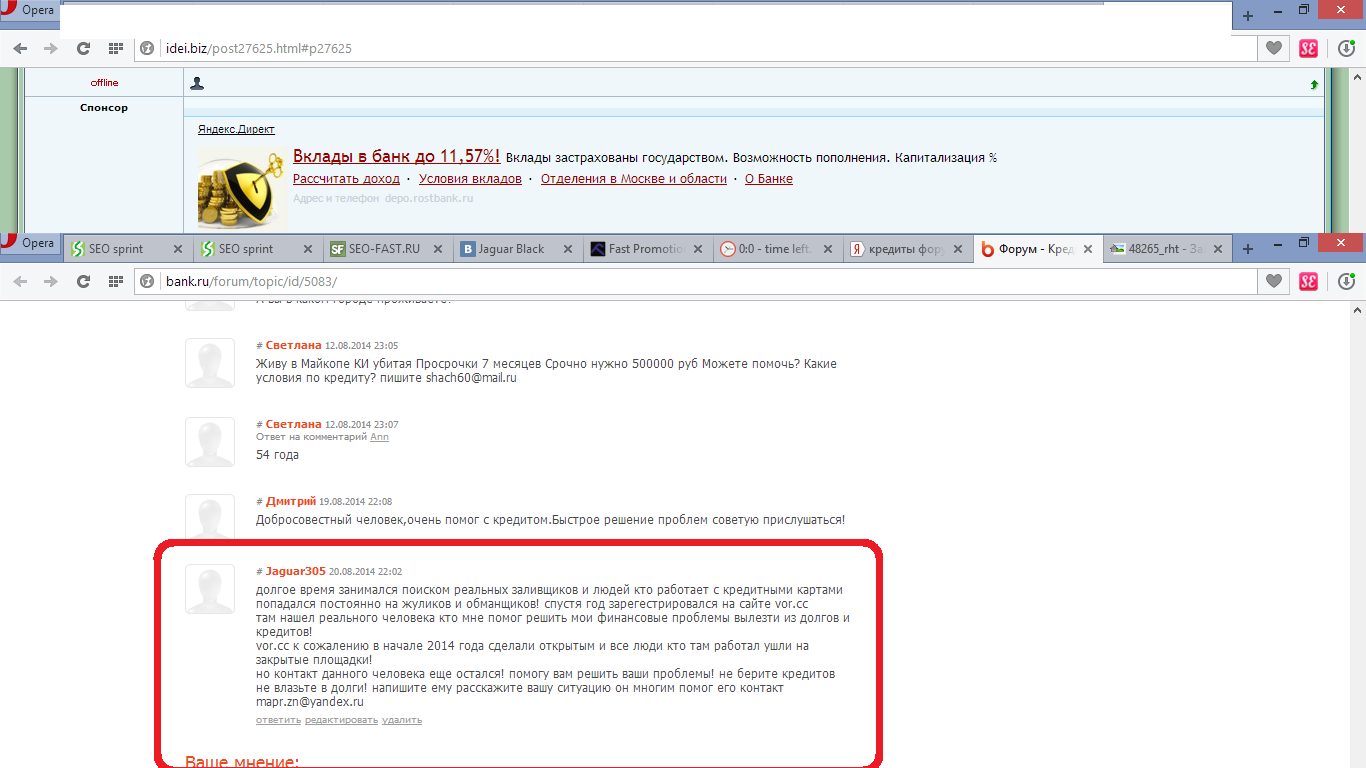The height and width of the screenshot is (768, 1366).
Task: Go back in the bank.ru window
Action: (x=21, y=282)
